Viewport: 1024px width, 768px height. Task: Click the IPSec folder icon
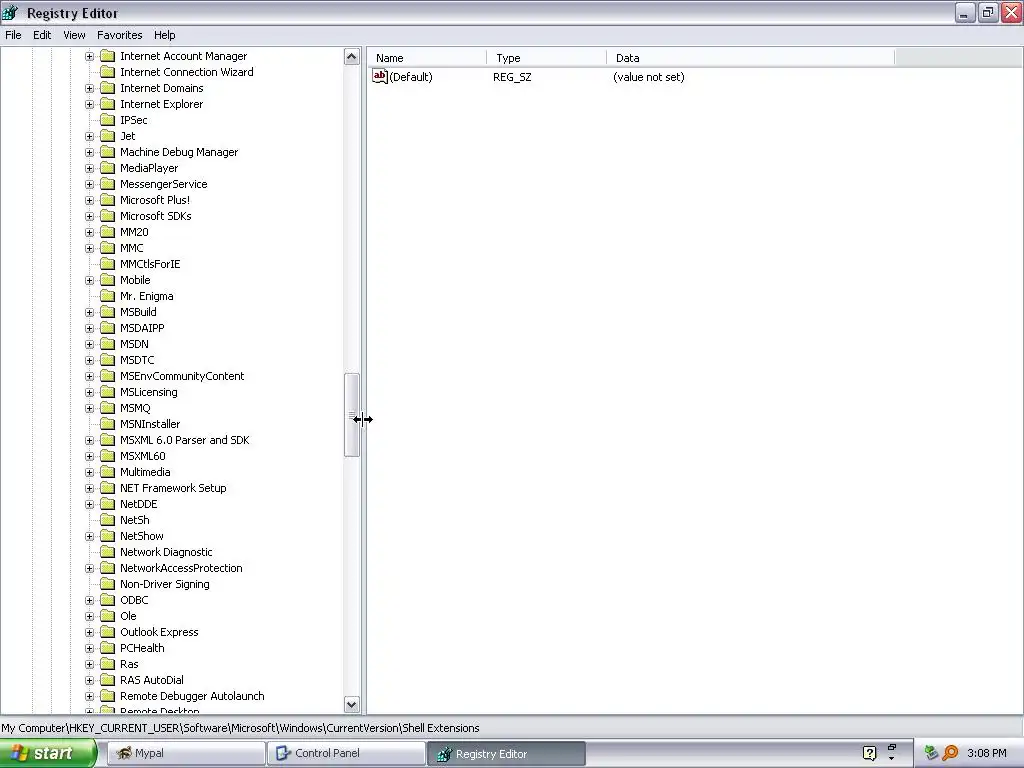108,120
